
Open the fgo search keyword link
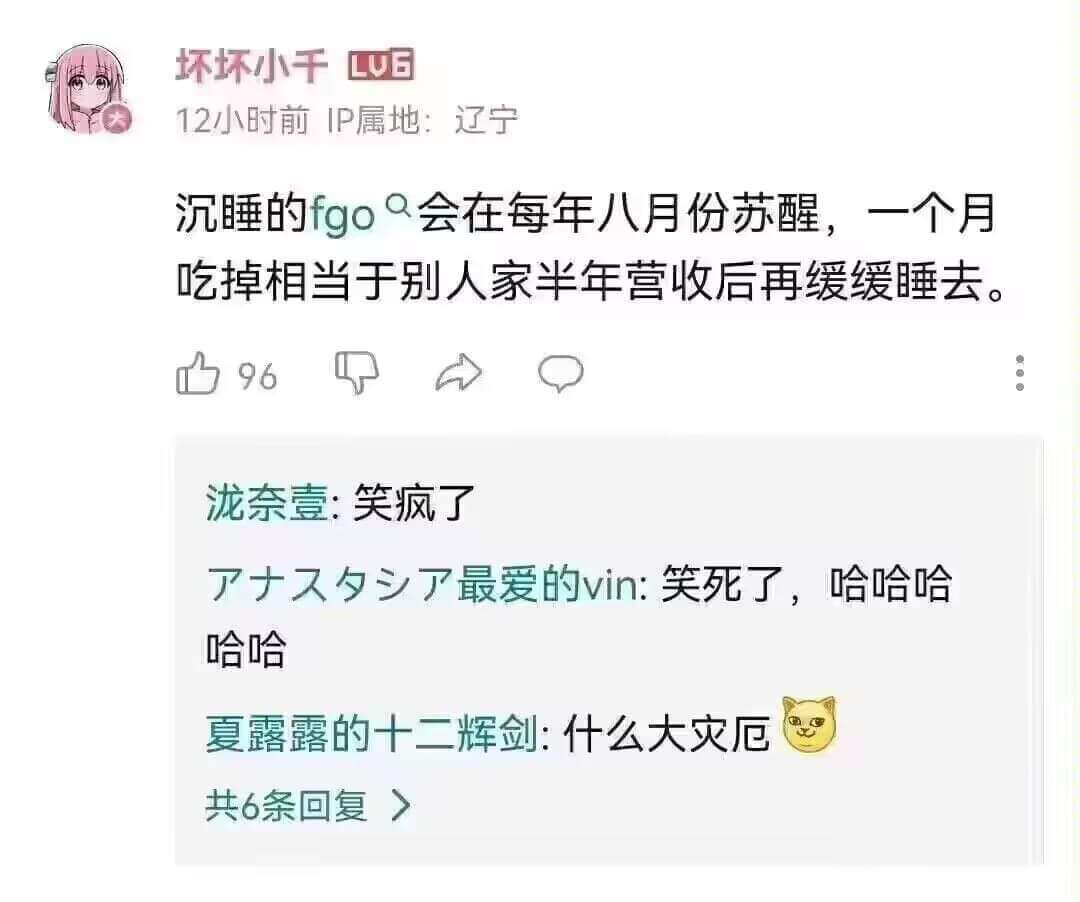click(x=342, y=216)
